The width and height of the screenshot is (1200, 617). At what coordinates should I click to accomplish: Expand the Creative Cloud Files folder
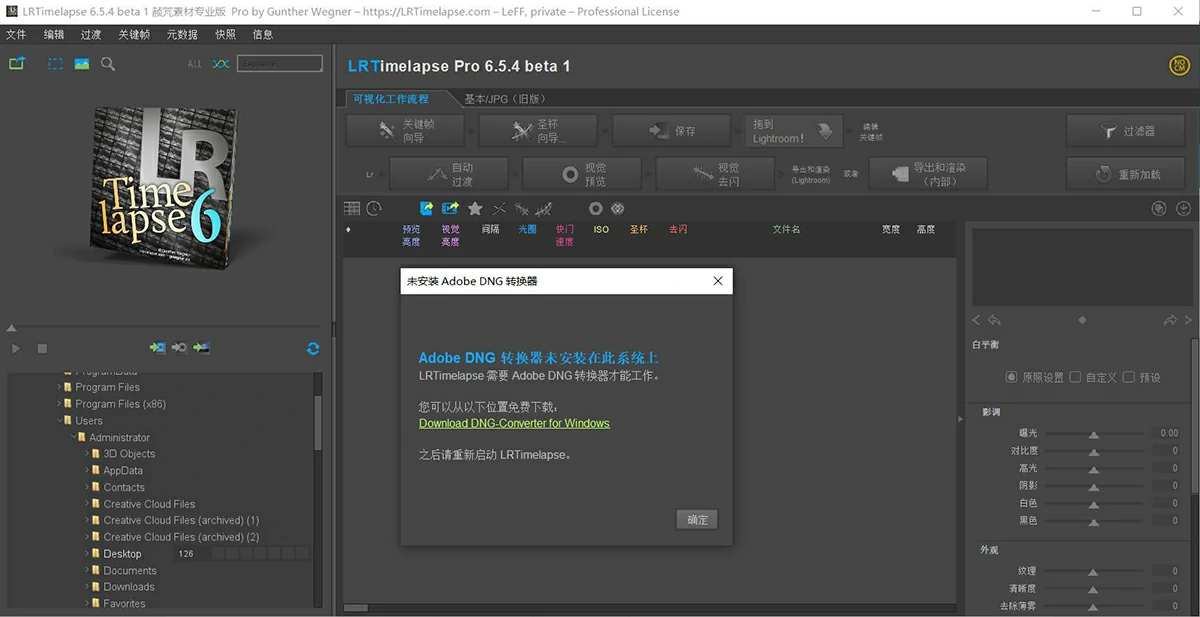[87, 504]
